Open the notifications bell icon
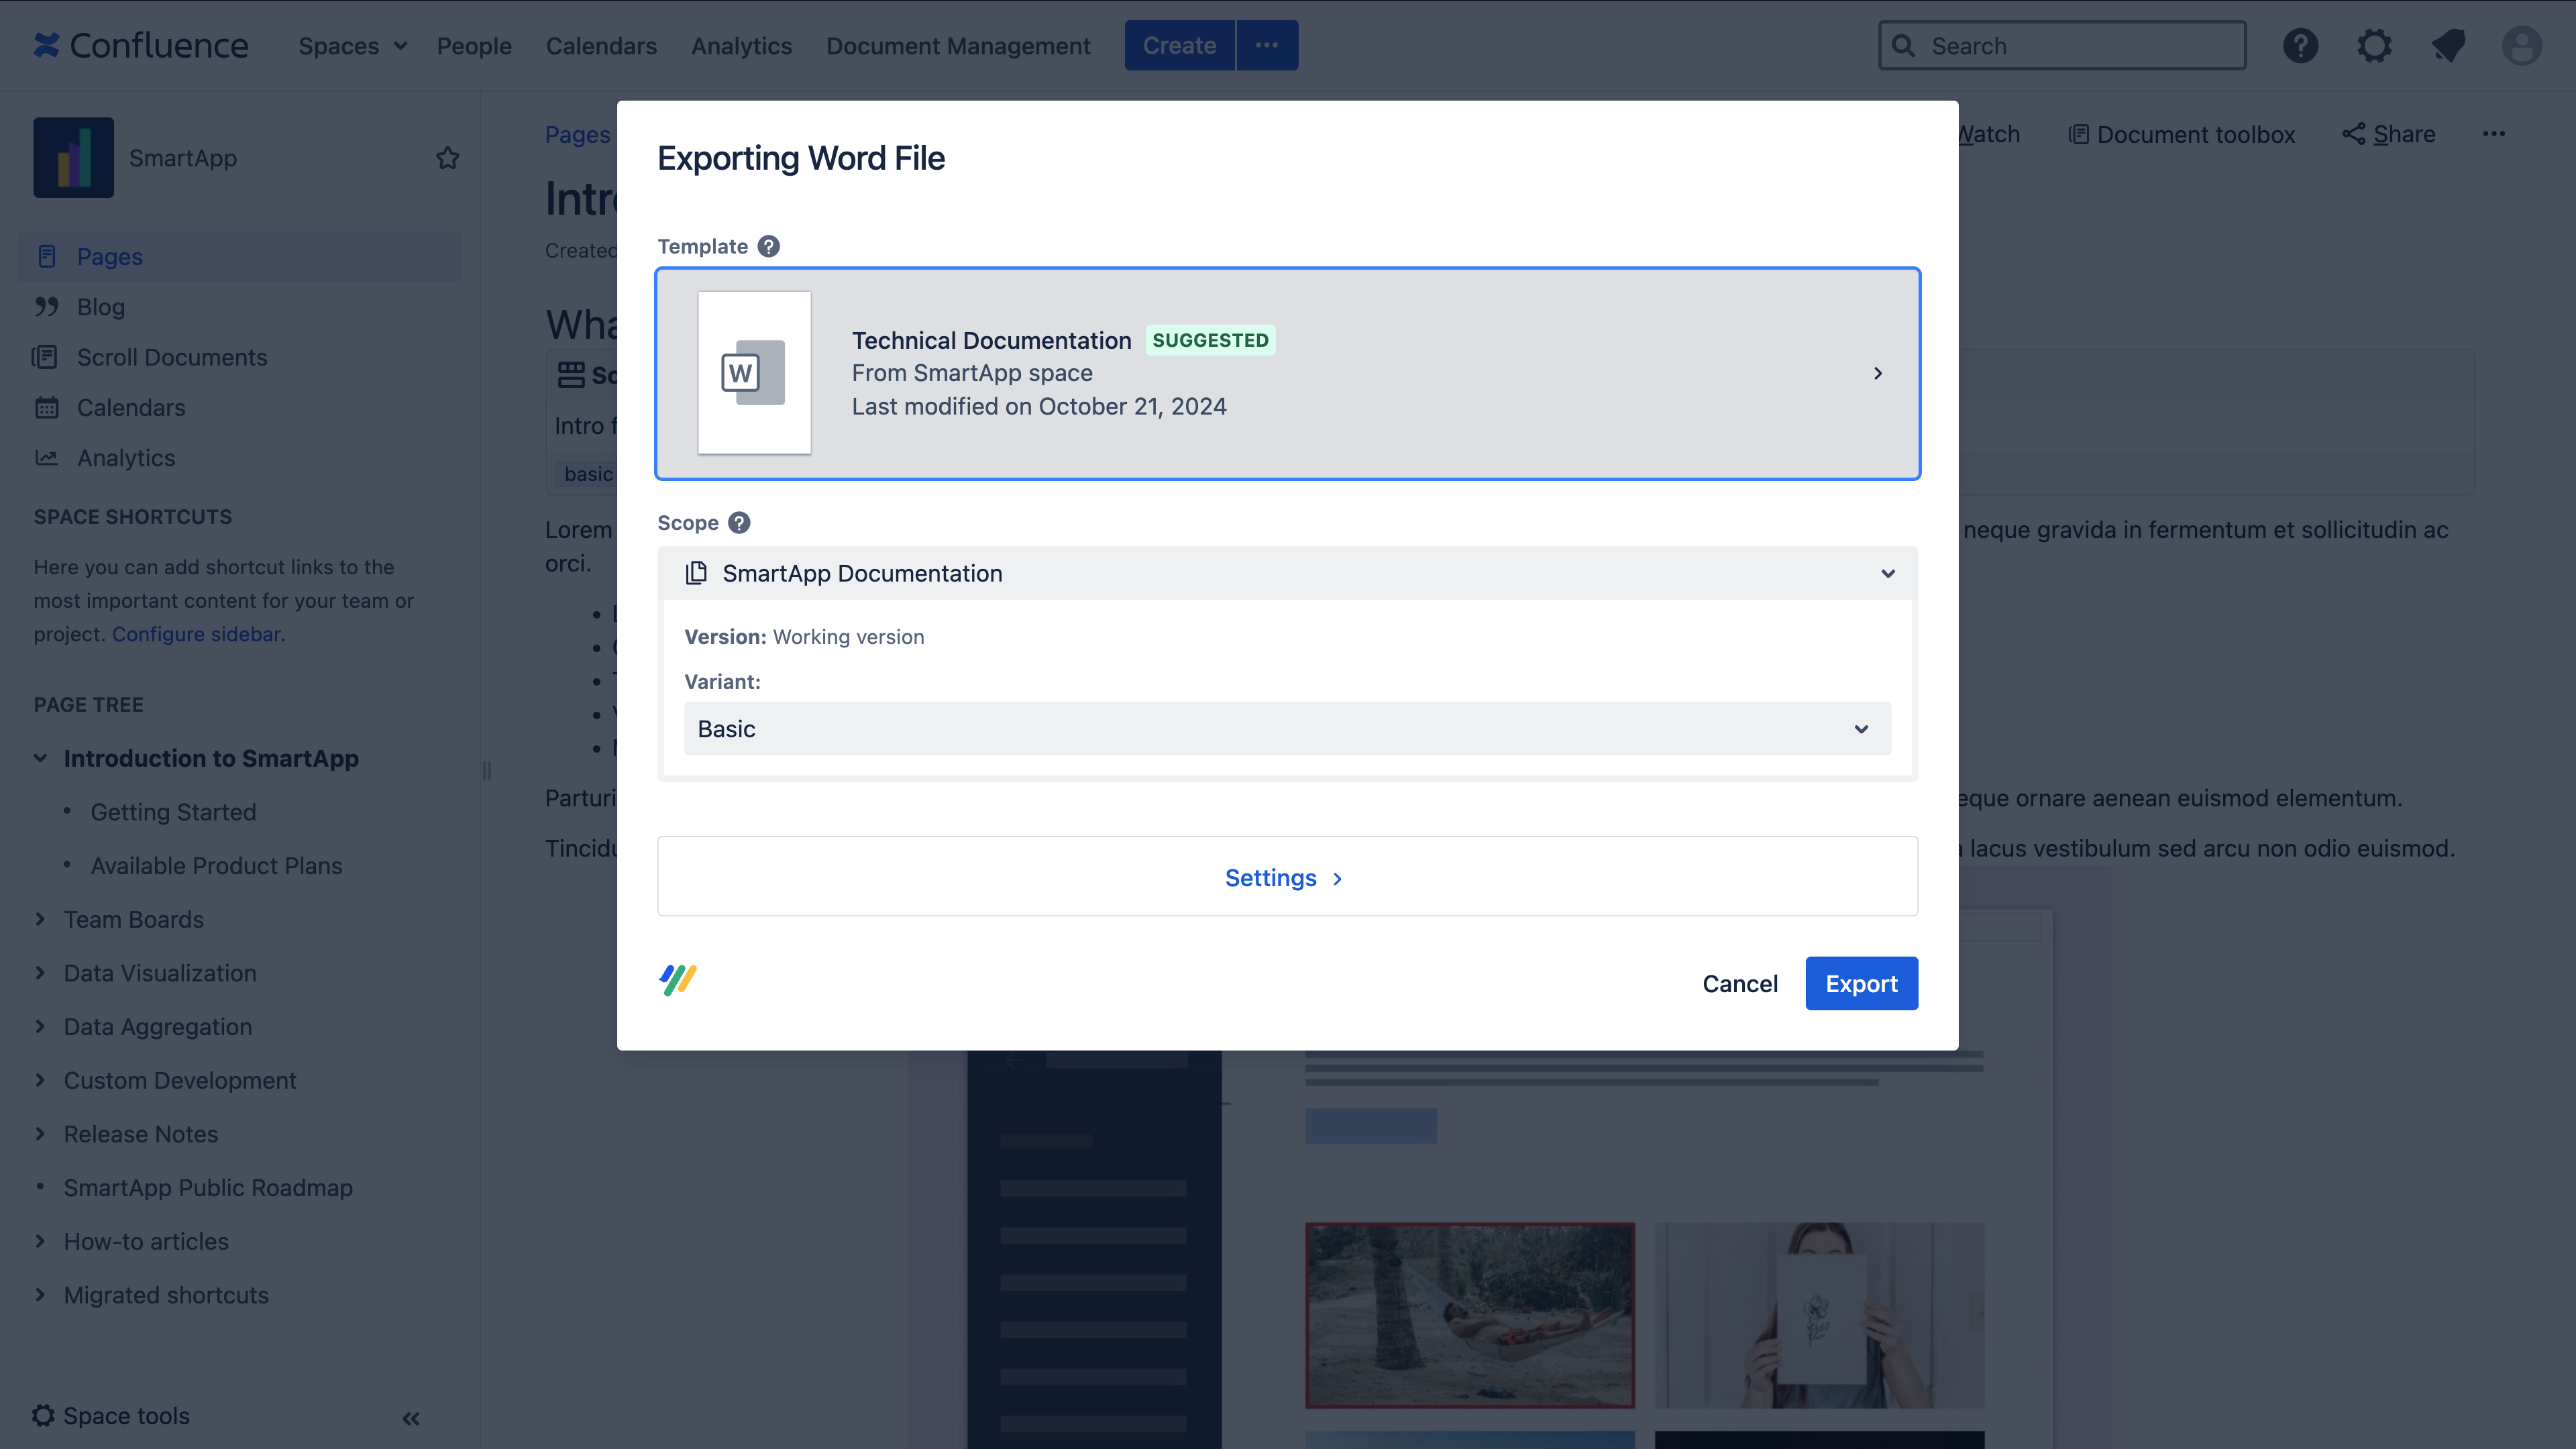This screenshot has height=1449, width=2576. (2448, 46)
